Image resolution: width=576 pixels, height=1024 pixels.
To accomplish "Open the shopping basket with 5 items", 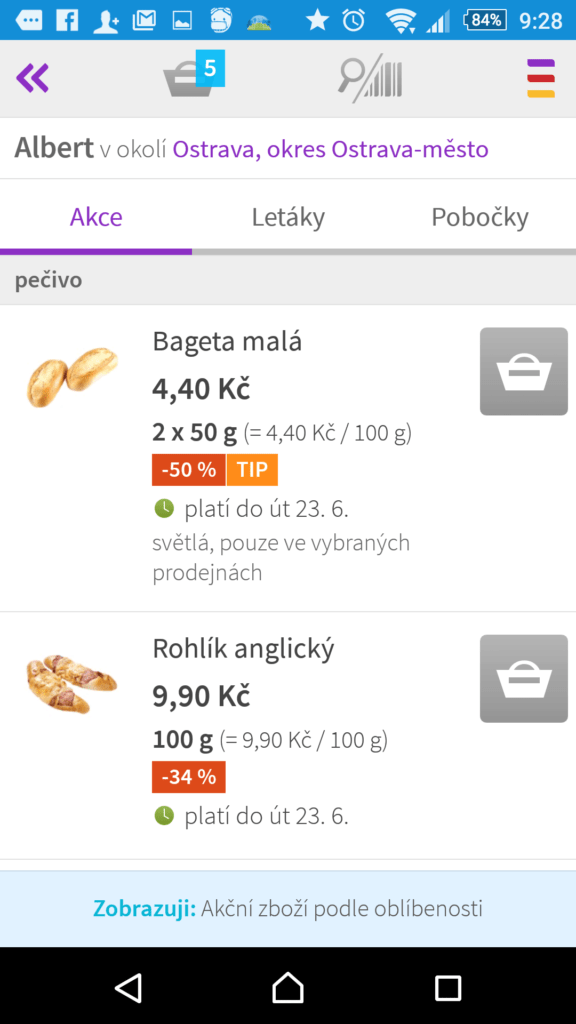I will 193,75.
